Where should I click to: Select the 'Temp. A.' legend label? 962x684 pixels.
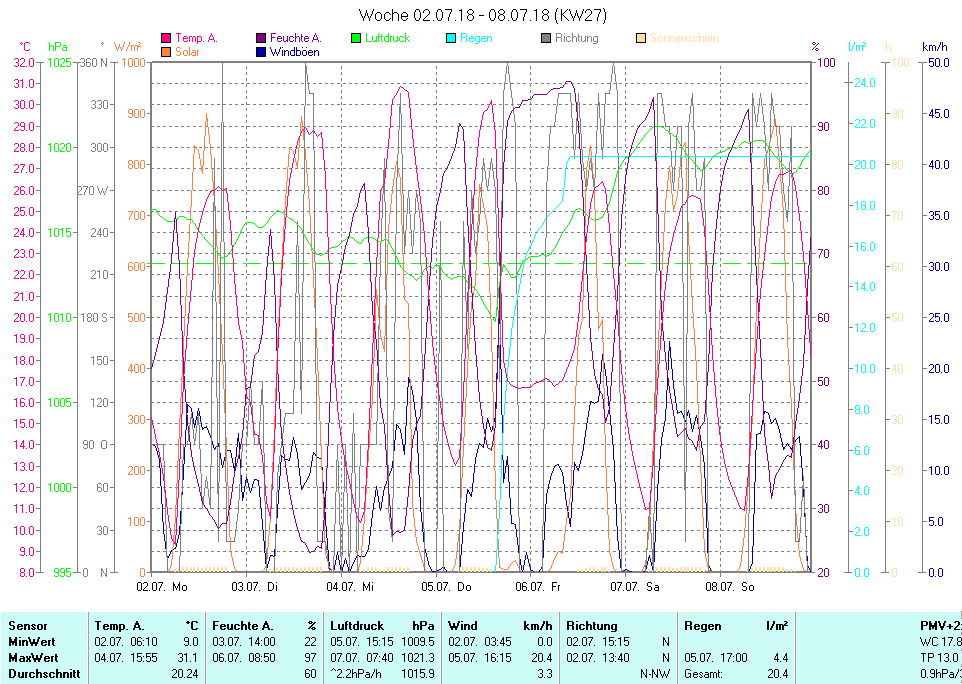pos(196,38)
